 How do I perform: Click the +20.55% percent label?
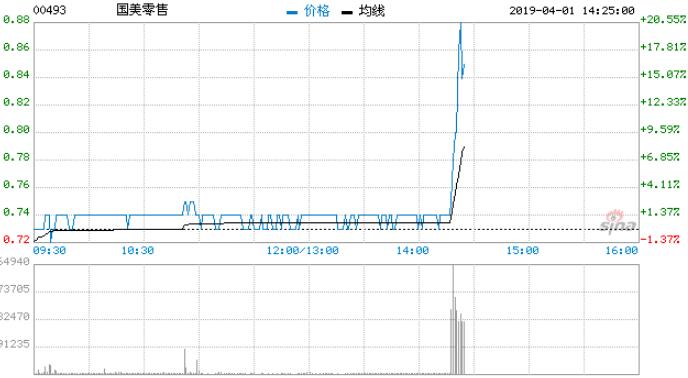(x=663, y=19)
